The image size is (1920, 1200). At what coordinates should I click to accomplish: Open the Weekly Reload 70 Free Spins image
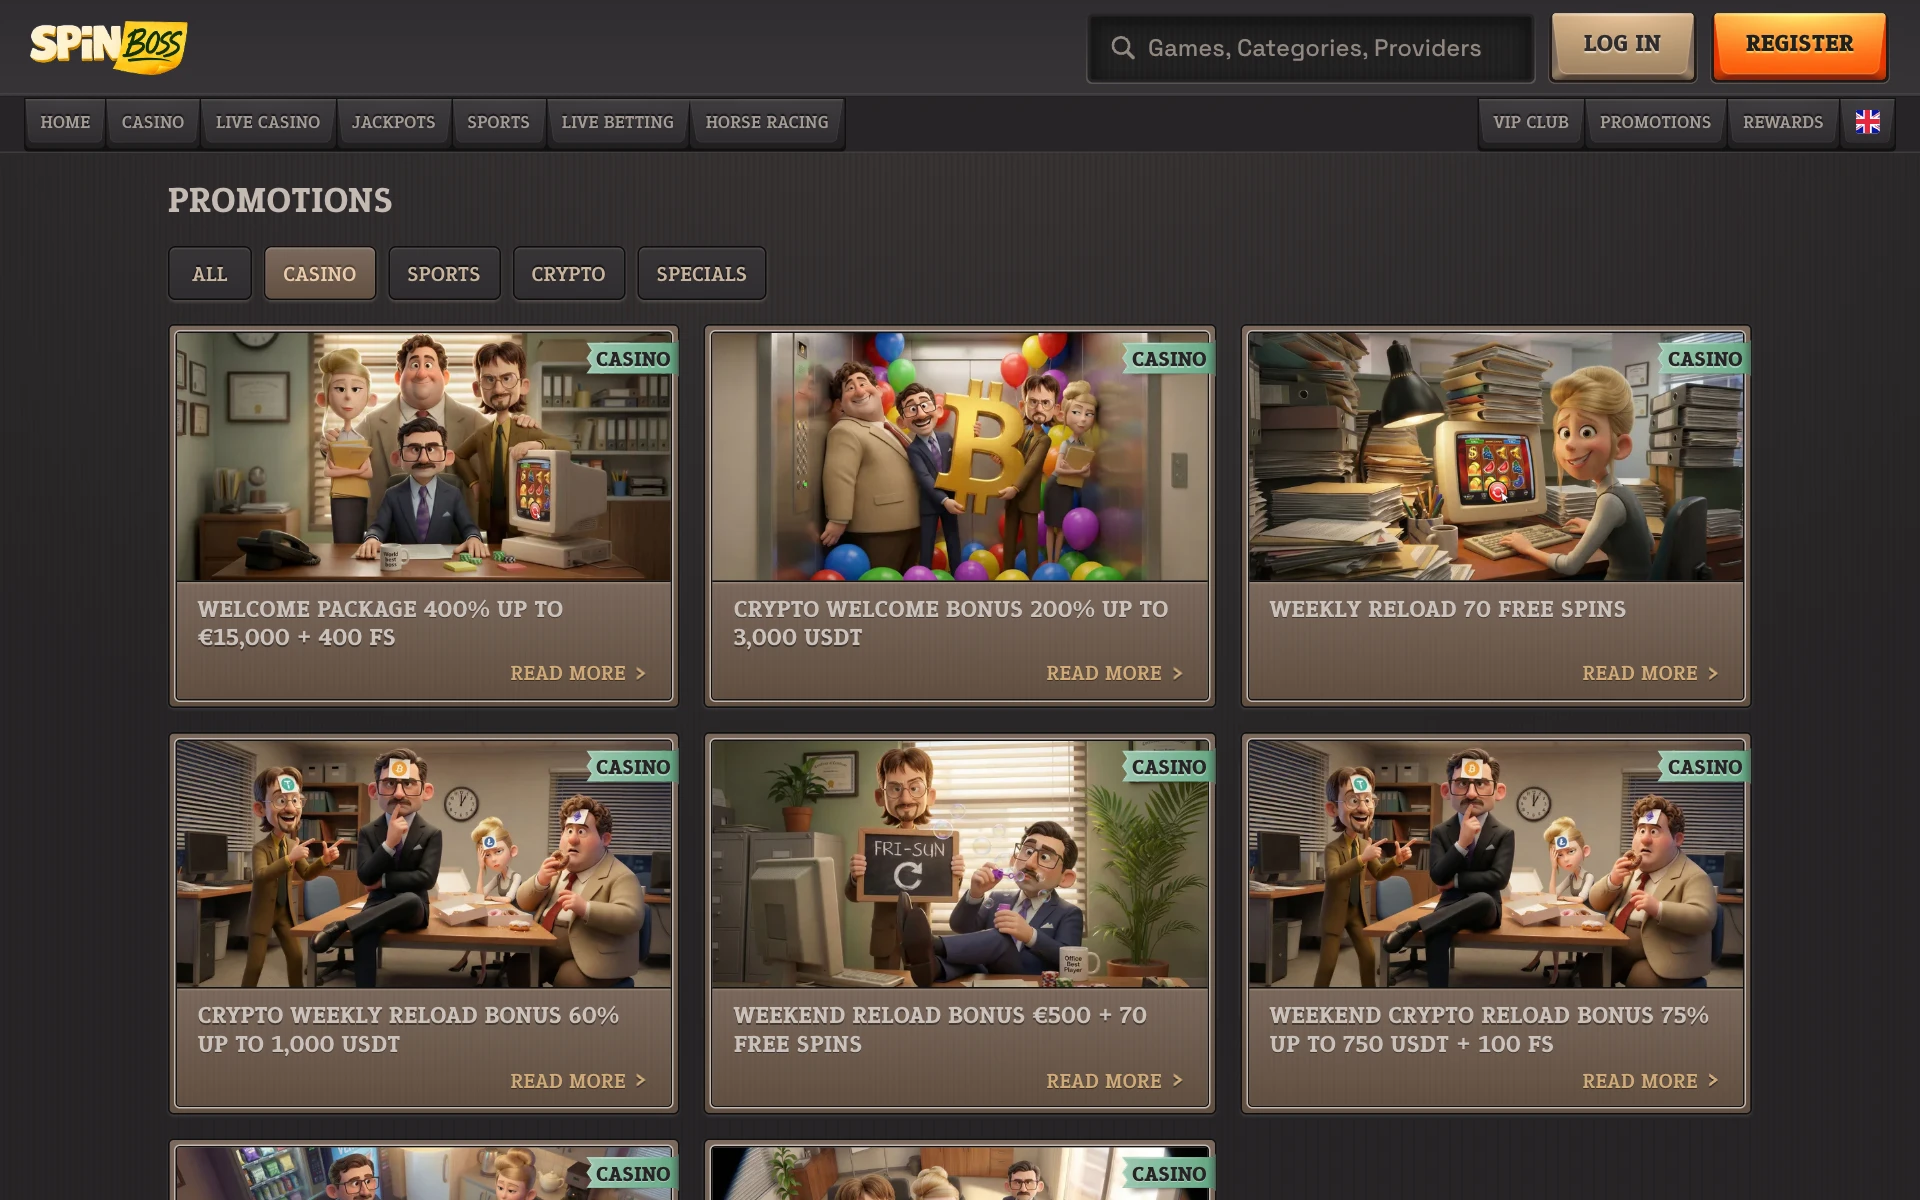(1496, 457)
